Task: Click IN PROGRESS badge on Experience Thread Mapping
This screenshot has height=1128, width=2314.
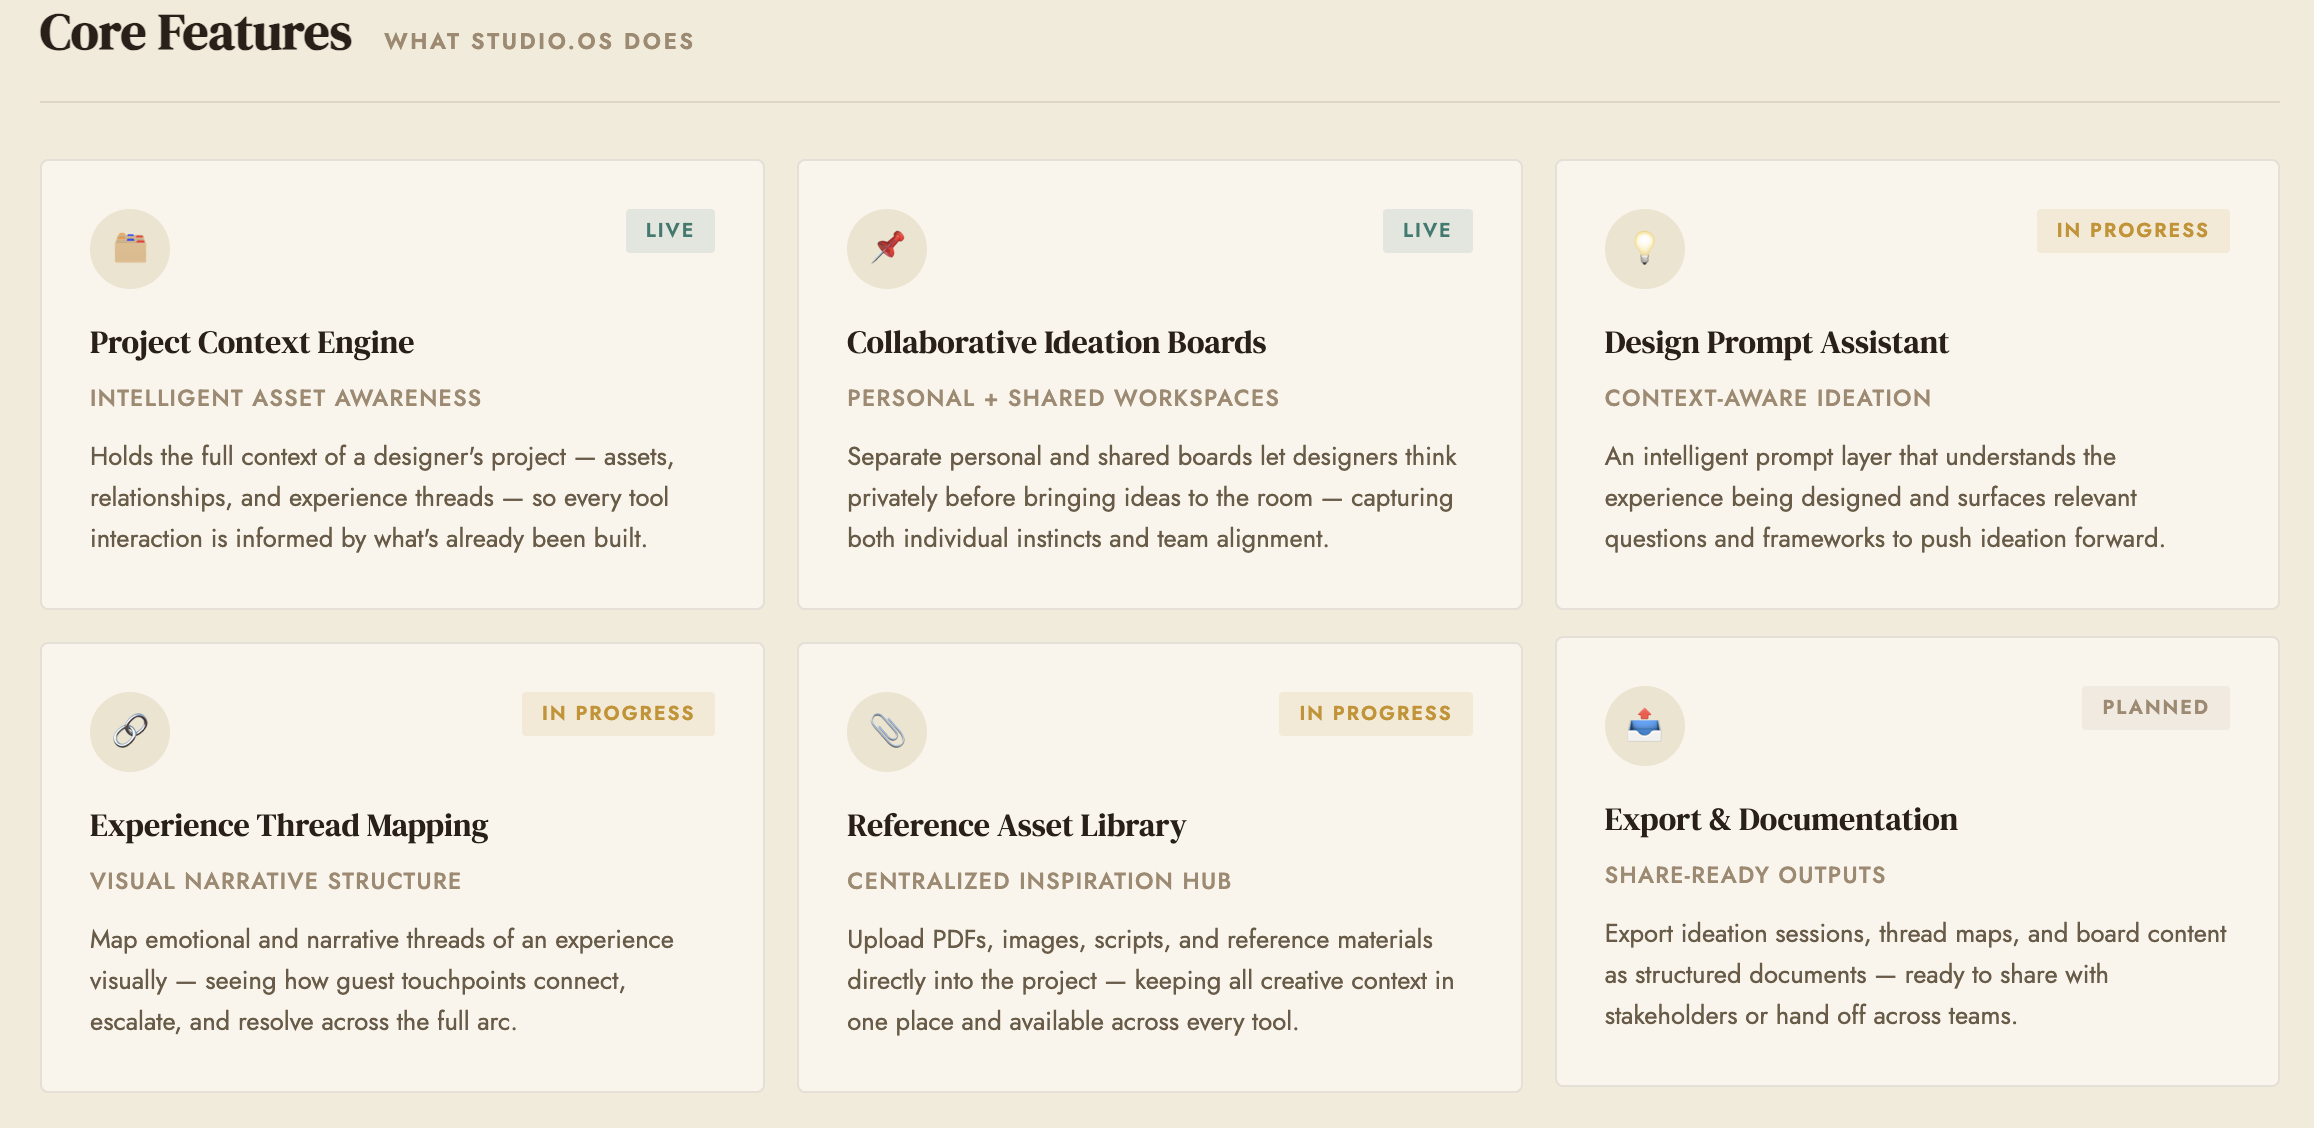Action: pos(617,713)
